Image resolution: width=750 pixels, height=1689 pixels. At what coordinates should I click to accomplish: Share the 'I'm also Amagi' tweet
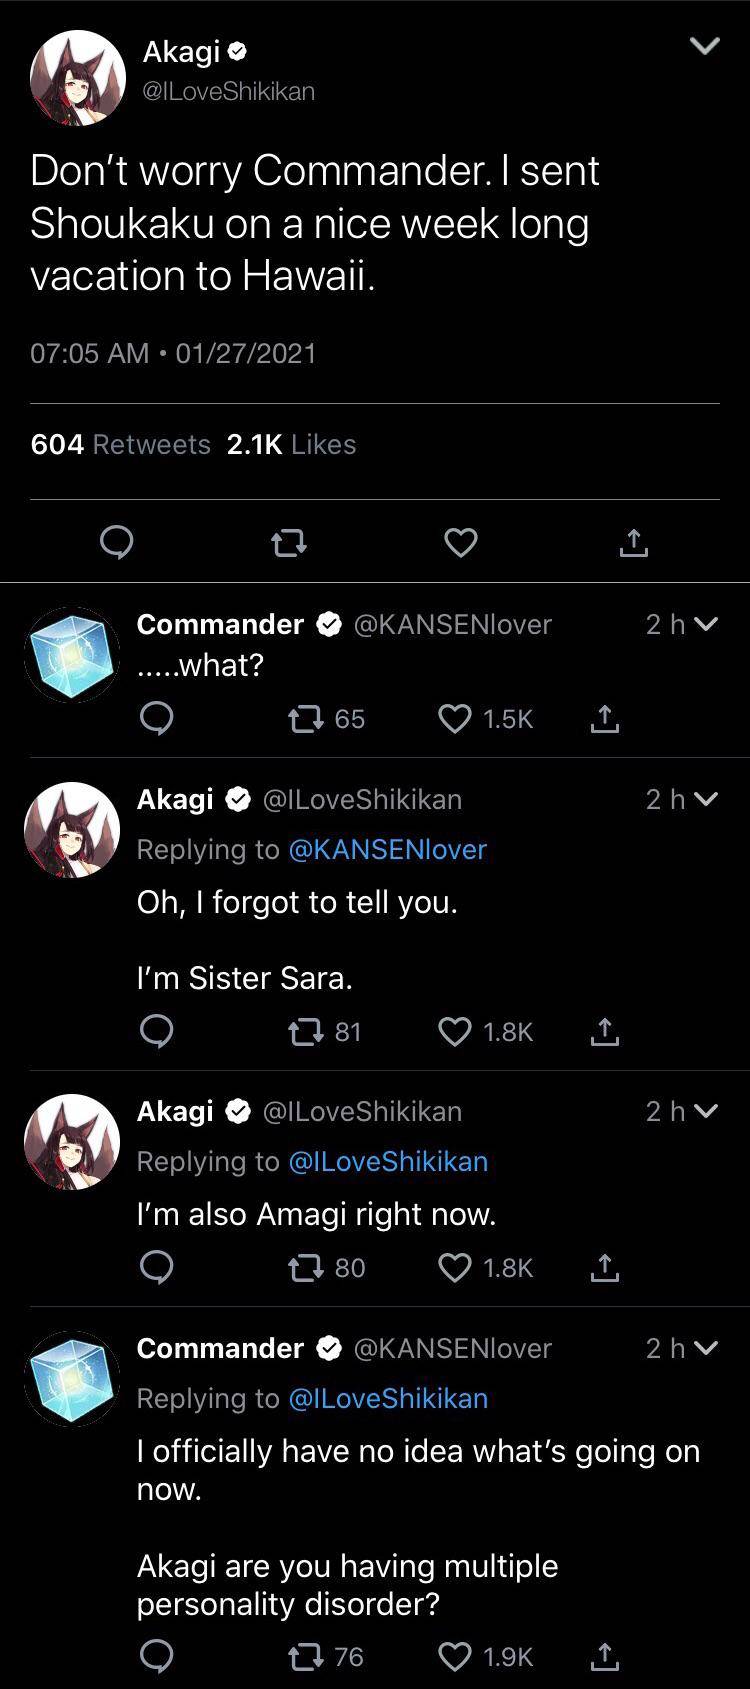tap(604, 1268)
